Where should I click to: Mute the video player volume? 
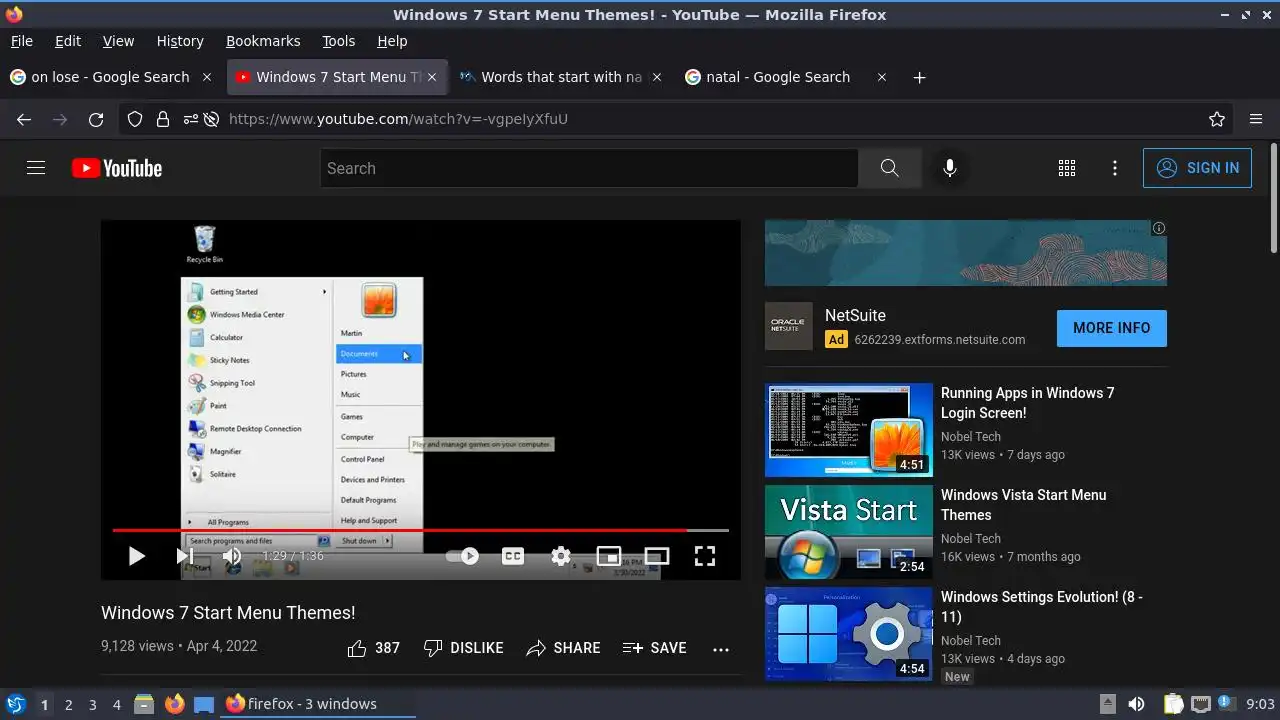(x=231, y=556)
